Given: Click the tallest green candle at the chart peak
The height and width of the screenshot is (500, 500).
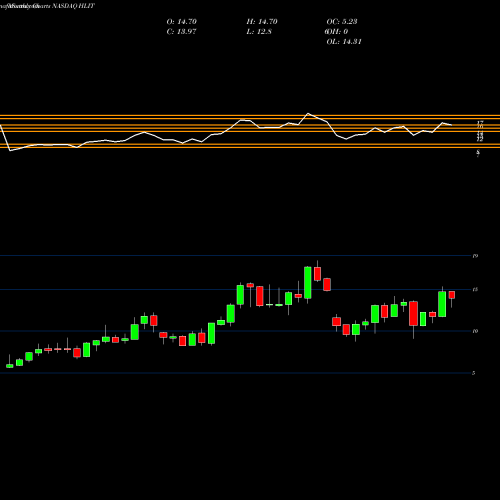Looking at the screenshot, I should pos(308,282).
